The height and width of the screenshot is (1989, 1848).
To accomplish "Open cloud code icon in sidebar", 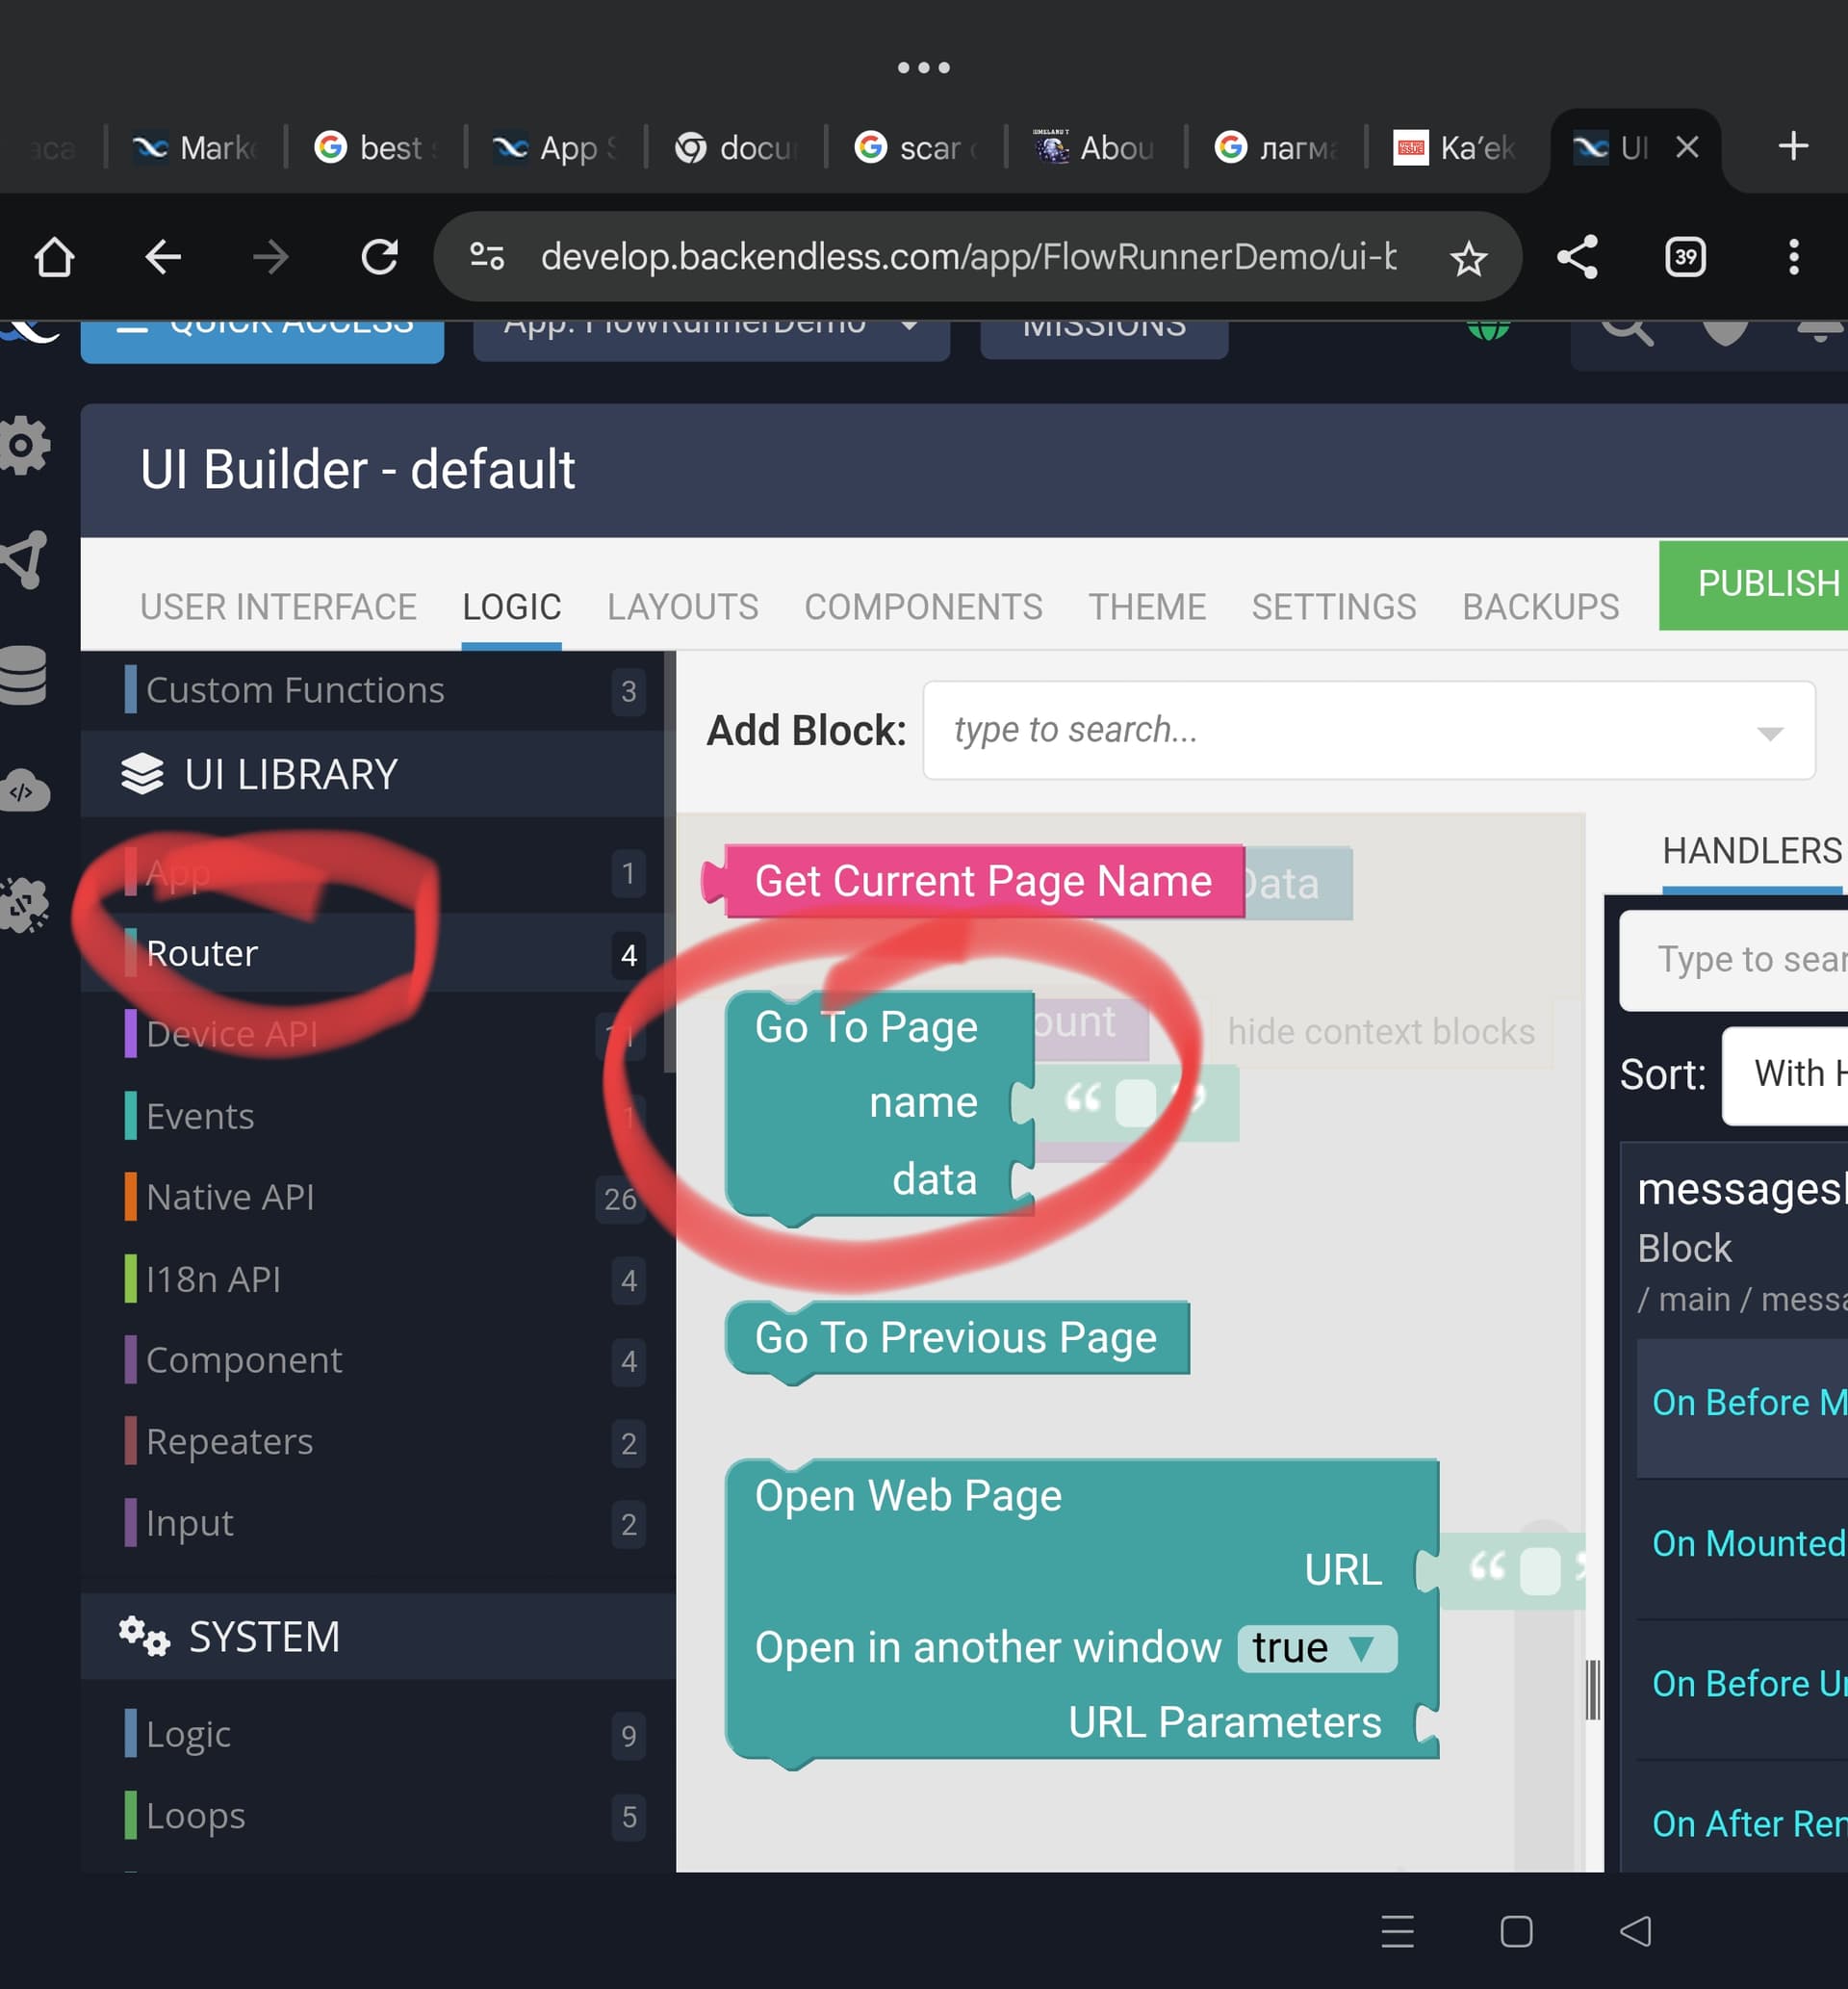I will [x=24, y=791].
